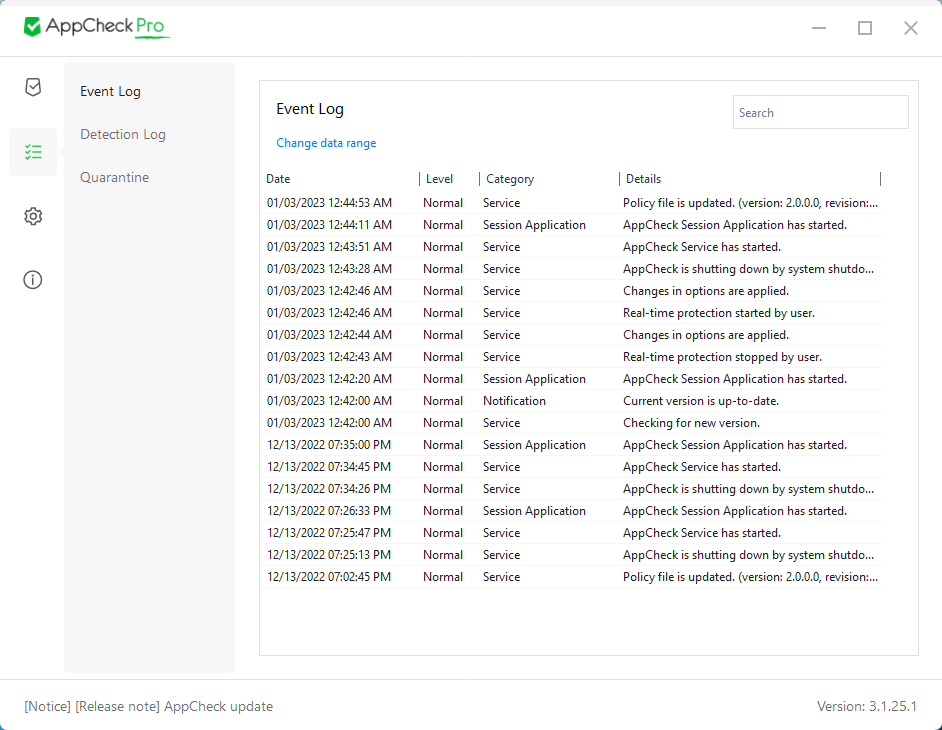Select the 'Real-time protection started by user.' entry
This screenshot has width=942, height=730.
click(x=571, y=313)
